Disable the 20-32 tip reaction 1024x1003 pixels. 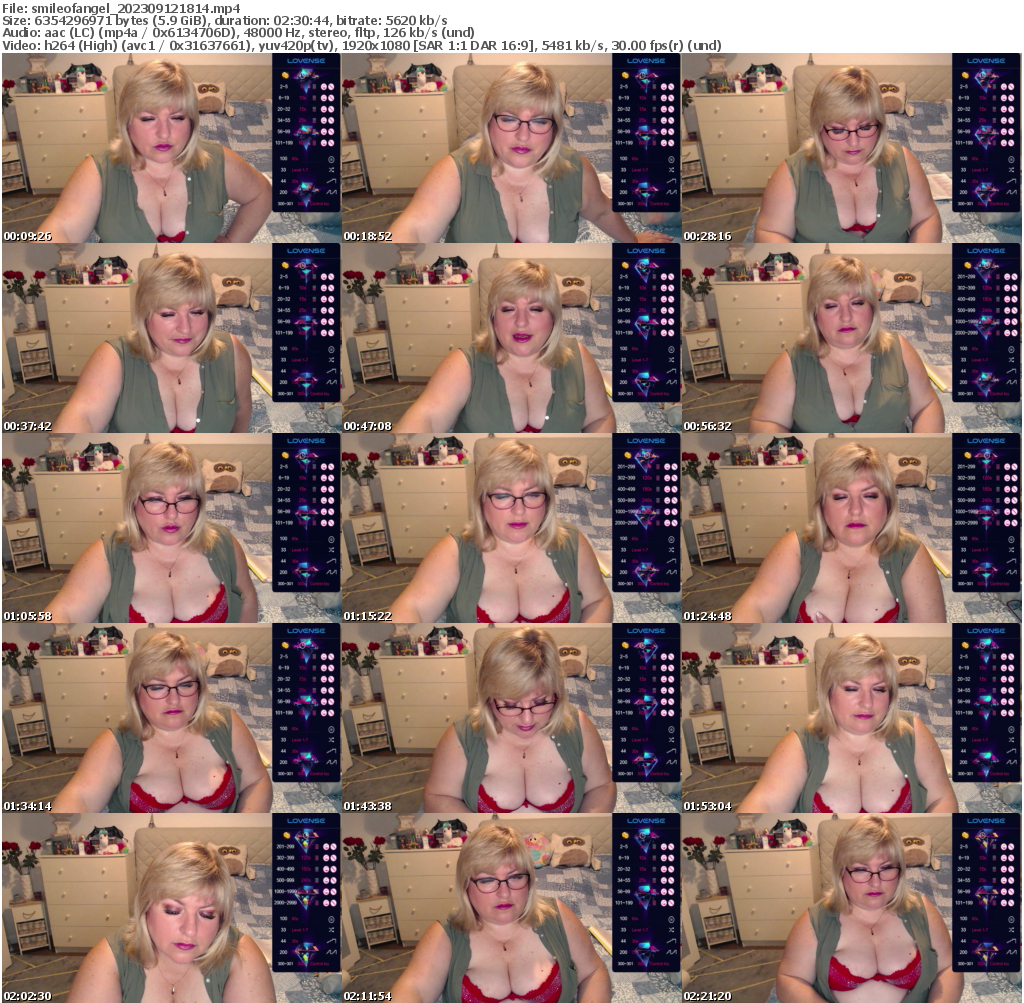coord(331,109)
